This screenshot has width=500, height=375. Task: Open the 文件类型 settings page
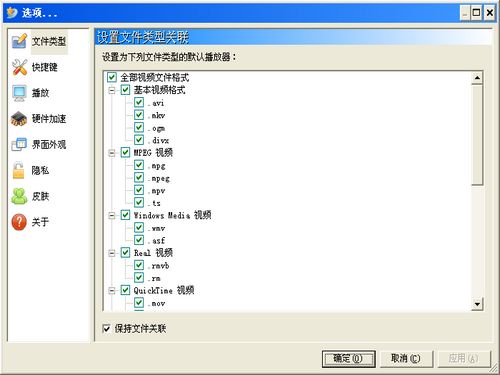click(x=49, y=42)
